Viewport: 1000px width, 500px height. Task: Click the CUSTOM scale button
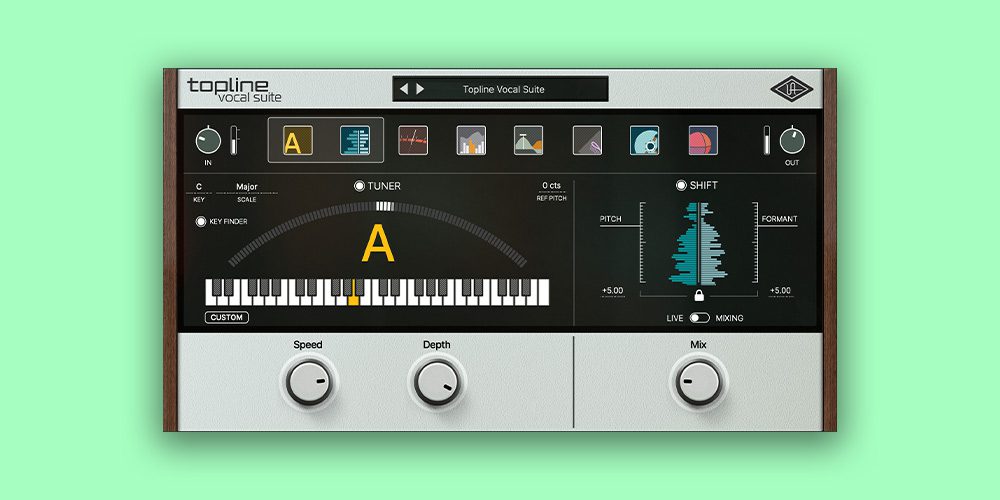[x=227, y=318]
